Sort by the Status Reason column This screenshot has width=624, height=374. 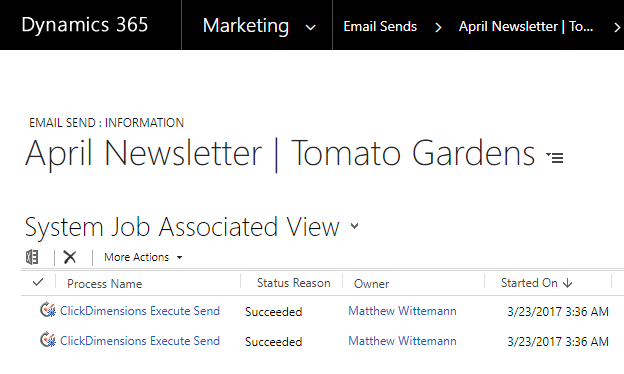[294, 283]
